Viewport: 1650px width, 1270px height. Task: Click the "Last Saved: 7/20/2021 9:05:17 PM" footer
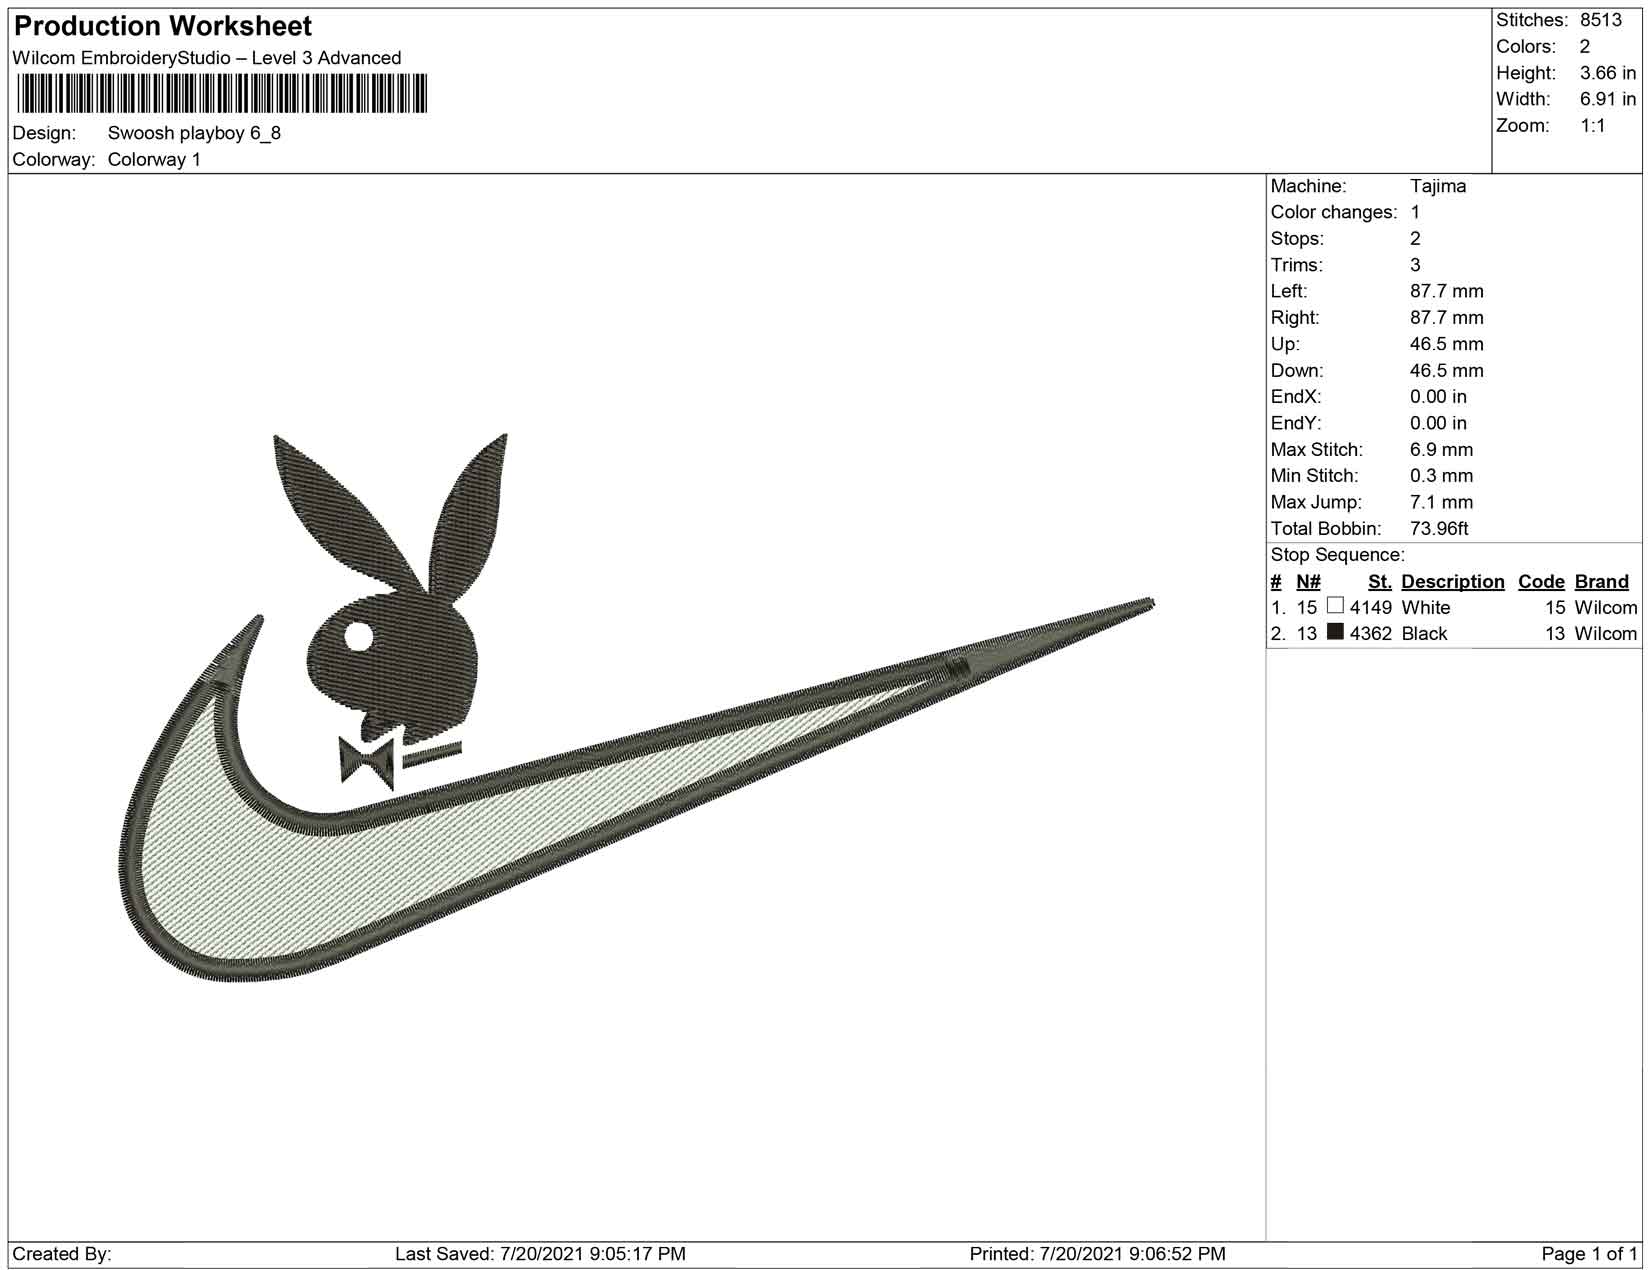[x=541, y=1254]
